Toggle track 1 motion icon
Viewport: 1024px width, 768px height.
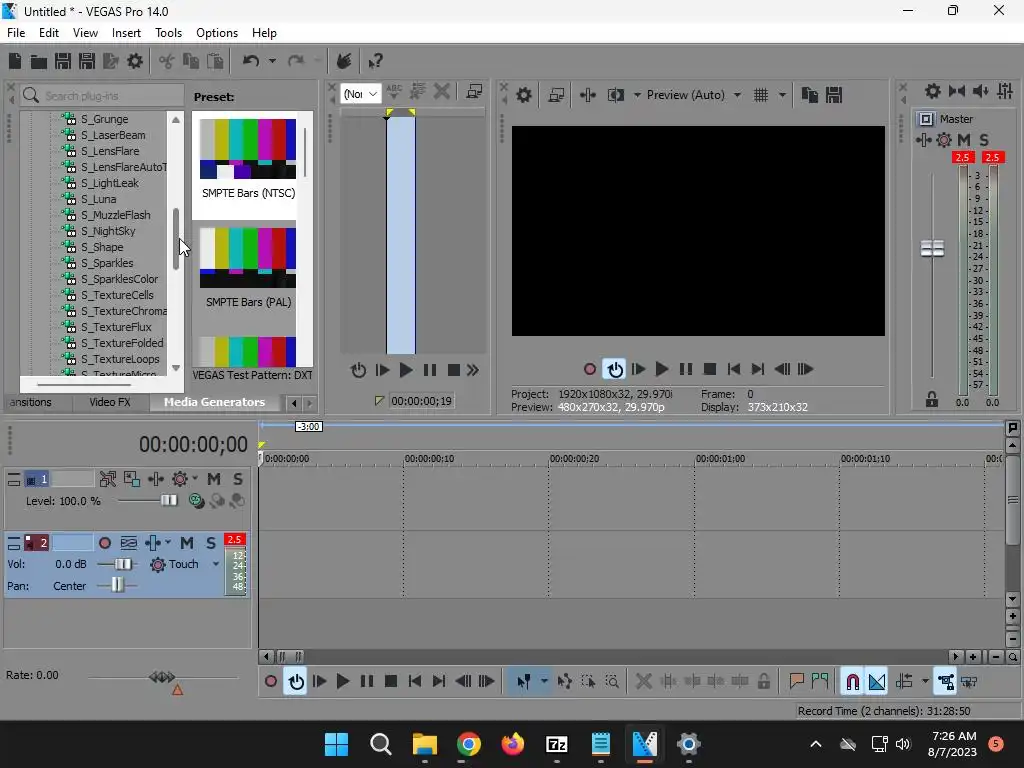pyautogui.click(x=131, y=479)
